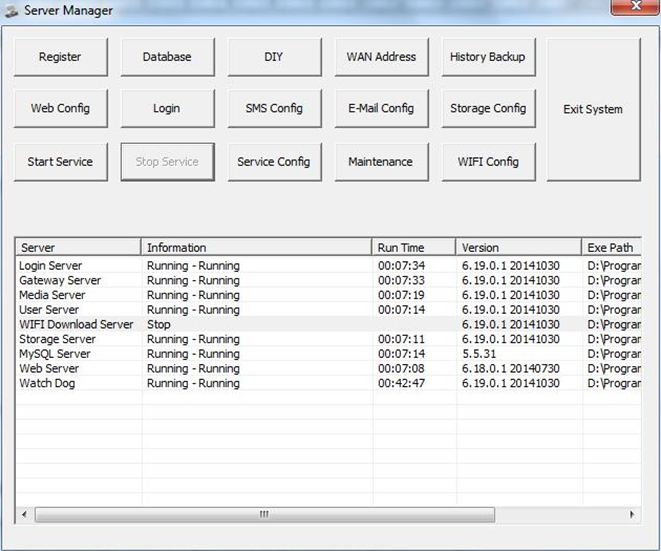
Task: Click Start Service
Action: (x=61, y=162)
